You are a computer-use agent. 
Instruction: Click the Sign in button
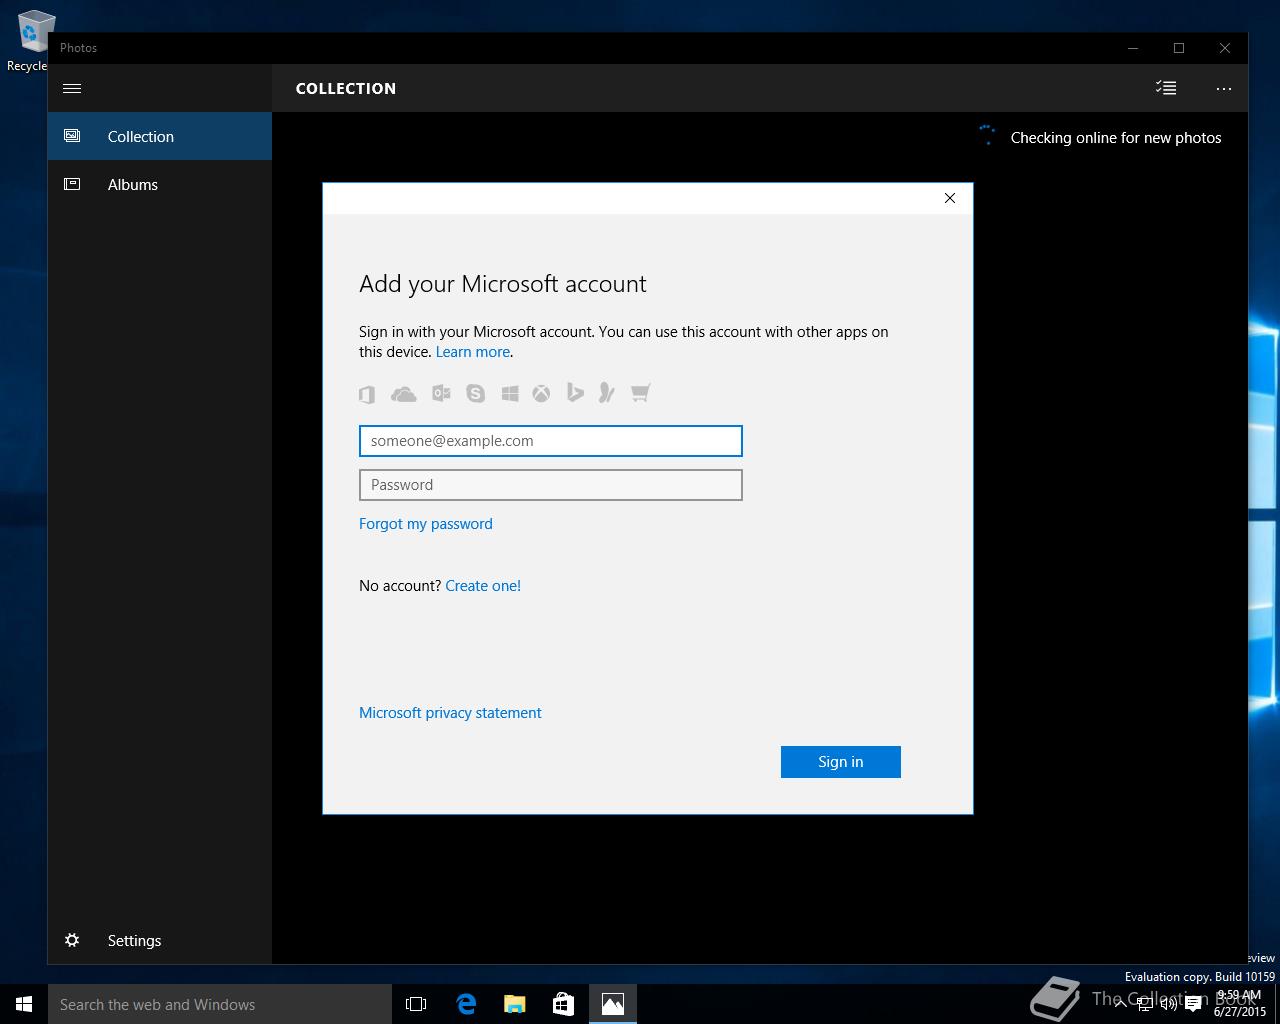841,762
